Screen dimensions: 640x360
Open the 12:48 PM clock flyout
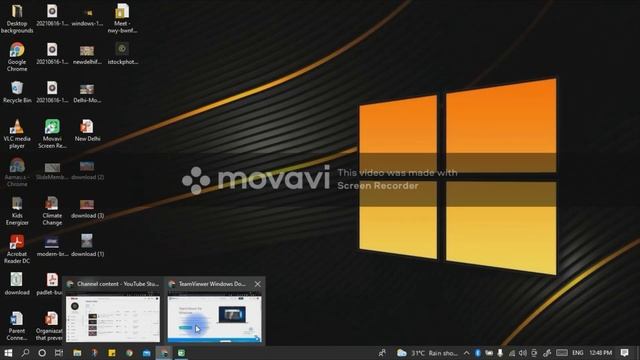(601, 353)
